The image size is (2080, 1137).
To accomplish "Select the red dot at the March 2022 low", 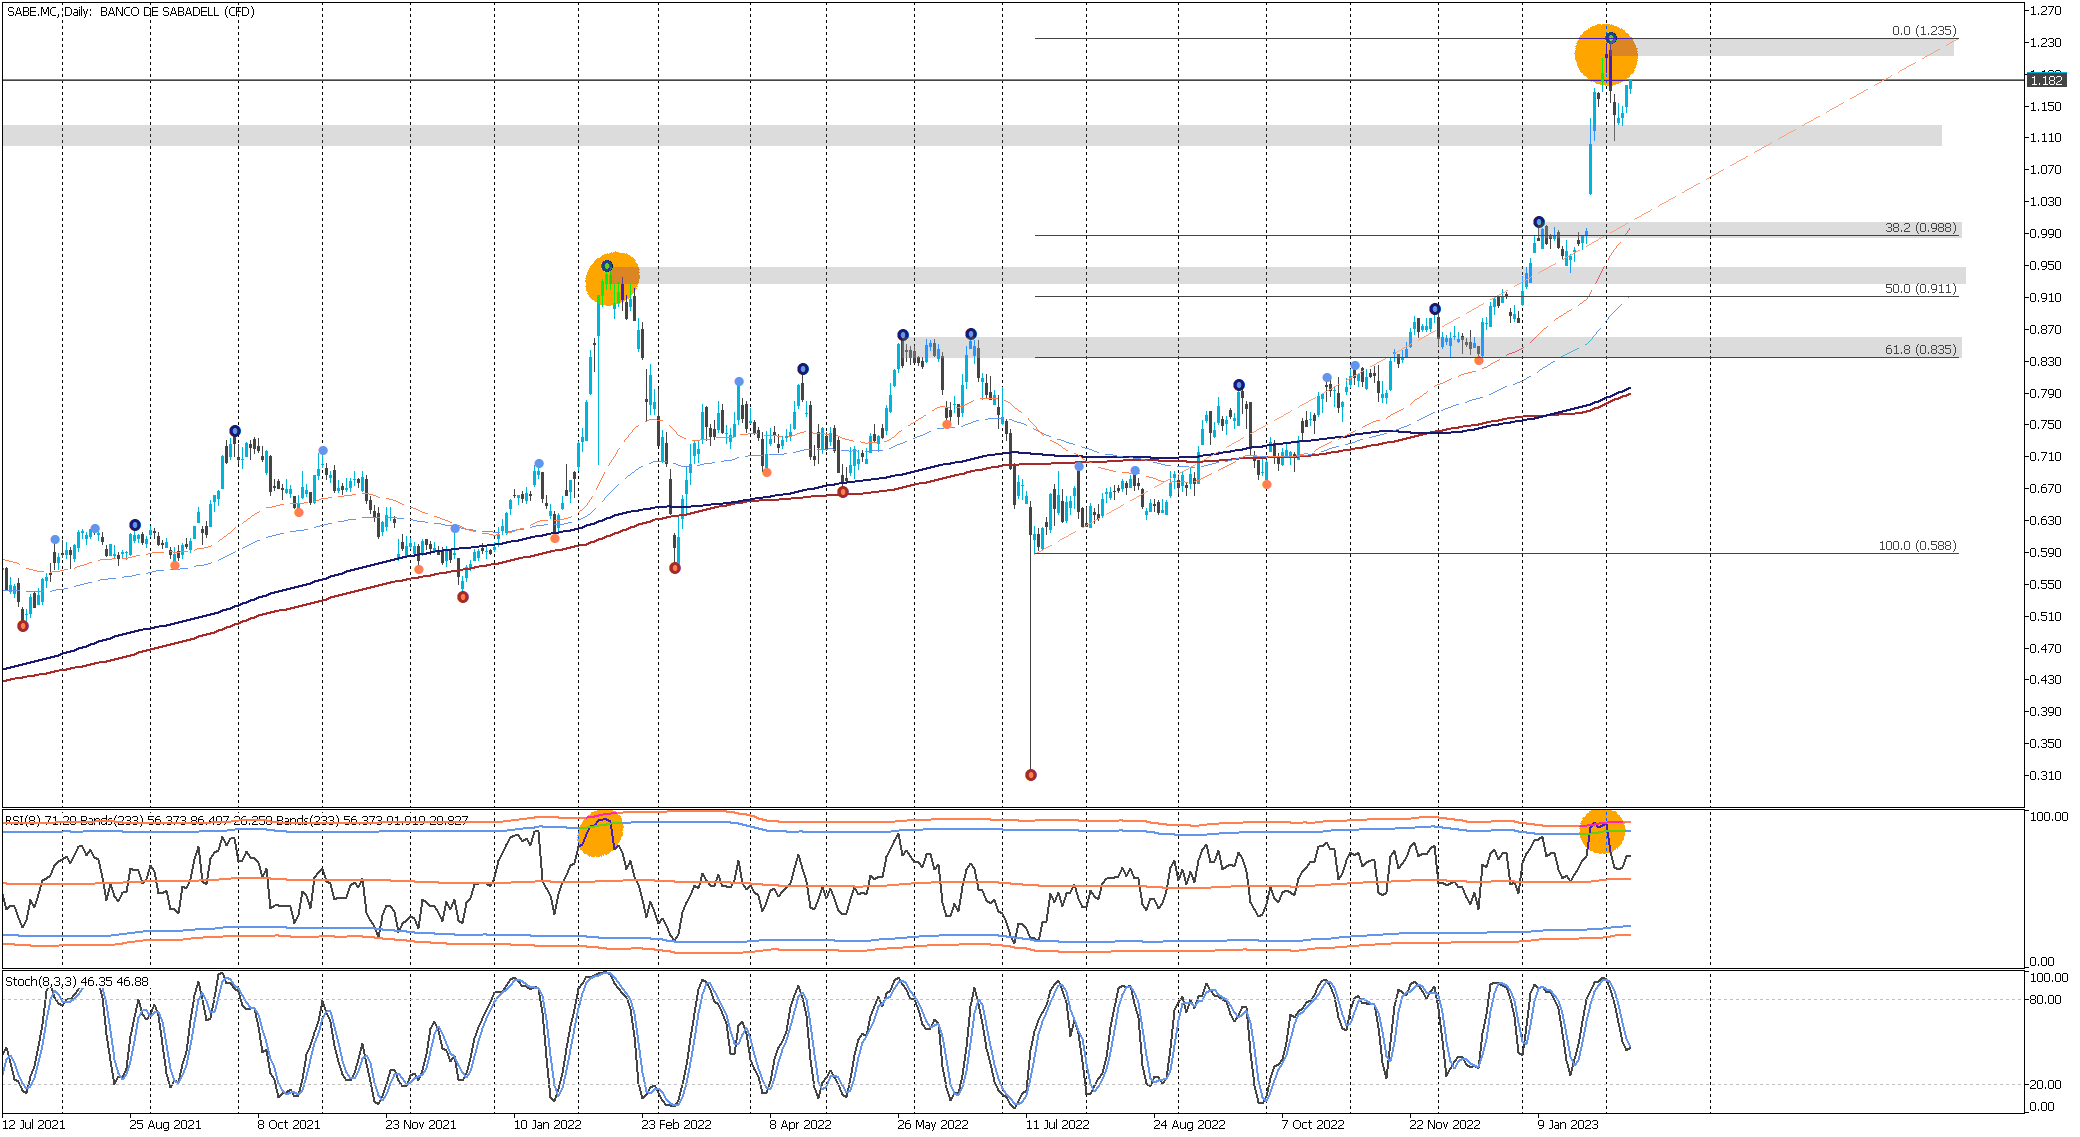I will pos(675,568).
